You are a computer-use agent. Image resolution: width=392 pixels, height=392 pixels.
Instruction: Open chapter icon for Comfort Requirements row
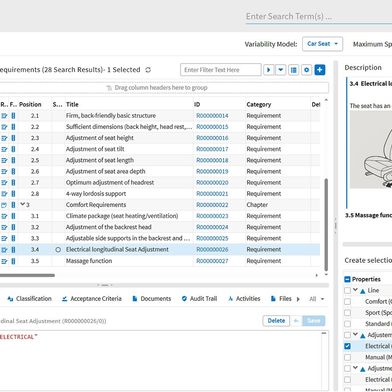coord(4,205)
